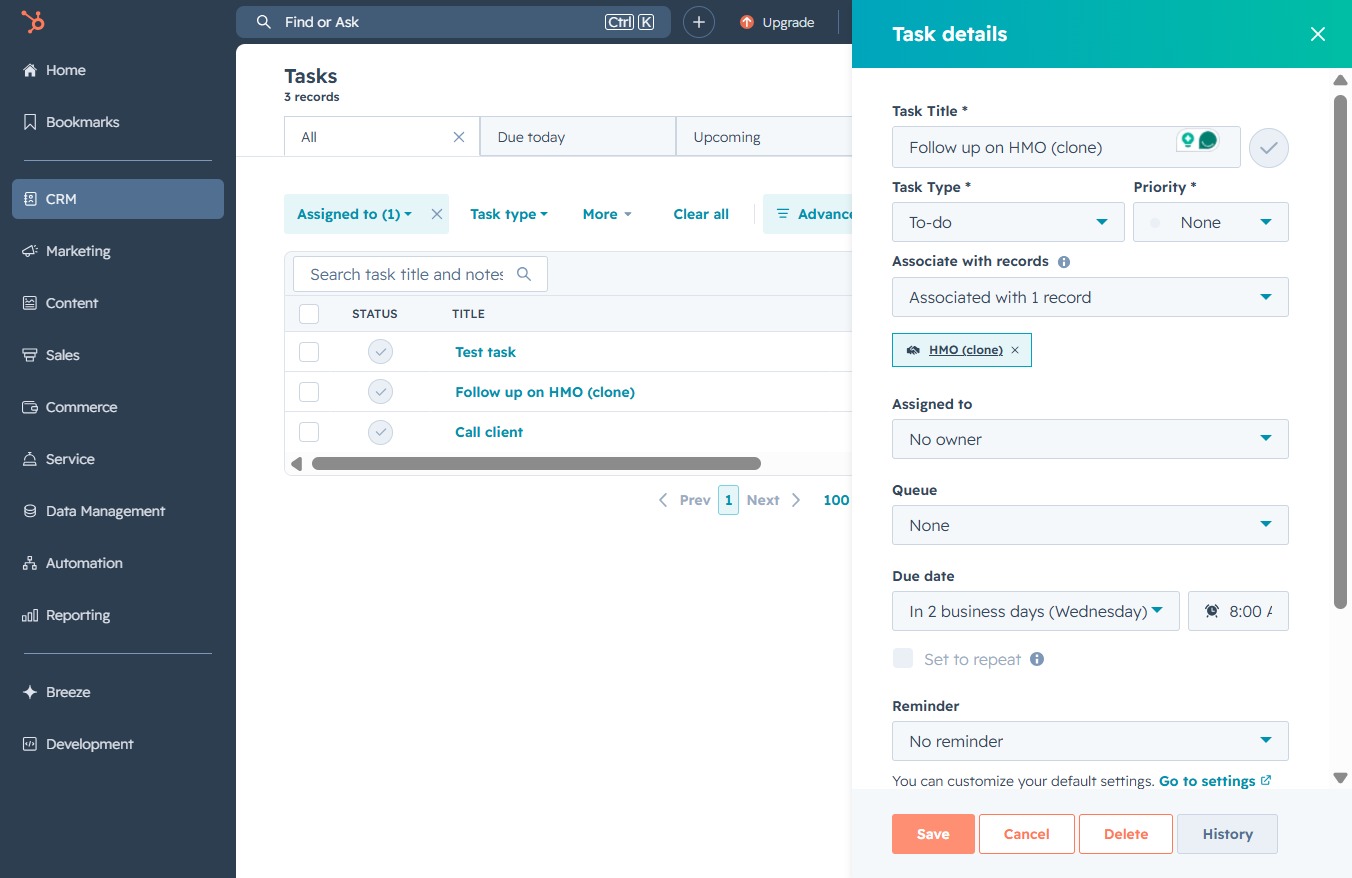Click the Task Title input field
Viewport: 1352px width, 878px height.
tap(1066, 147)
